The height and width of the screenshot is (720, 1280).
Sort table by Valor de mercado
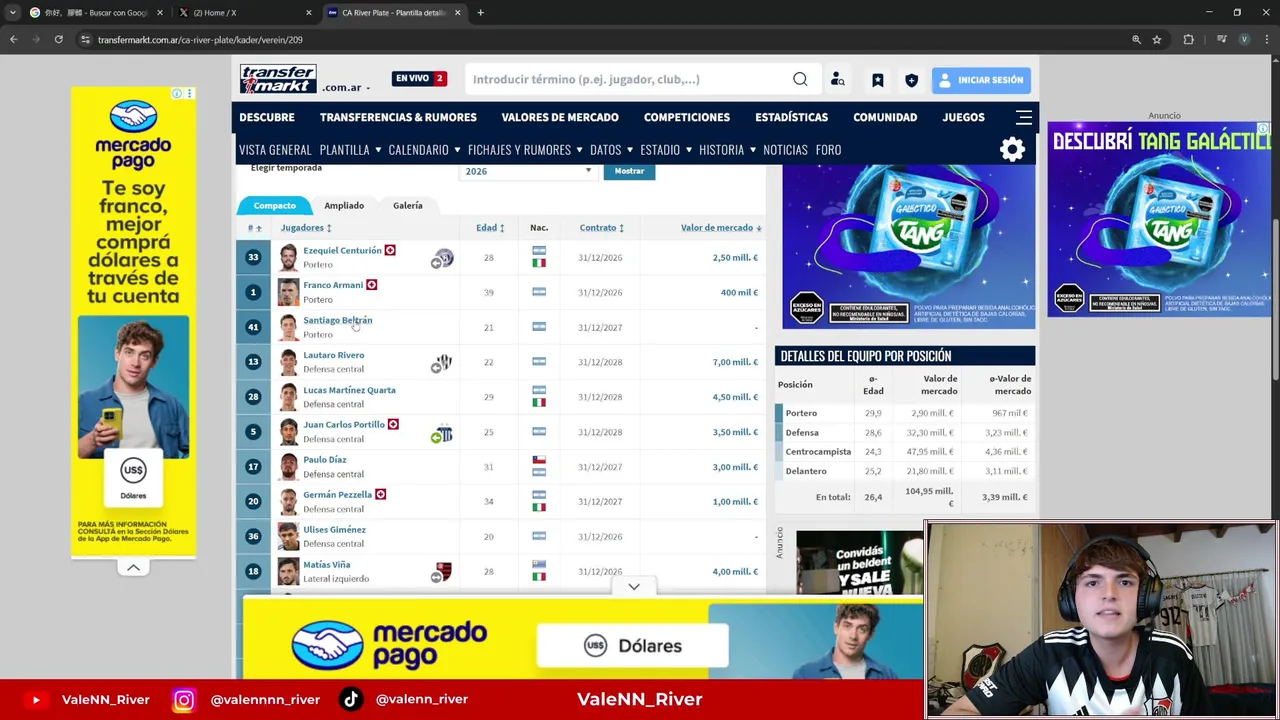tap(721, 228)
